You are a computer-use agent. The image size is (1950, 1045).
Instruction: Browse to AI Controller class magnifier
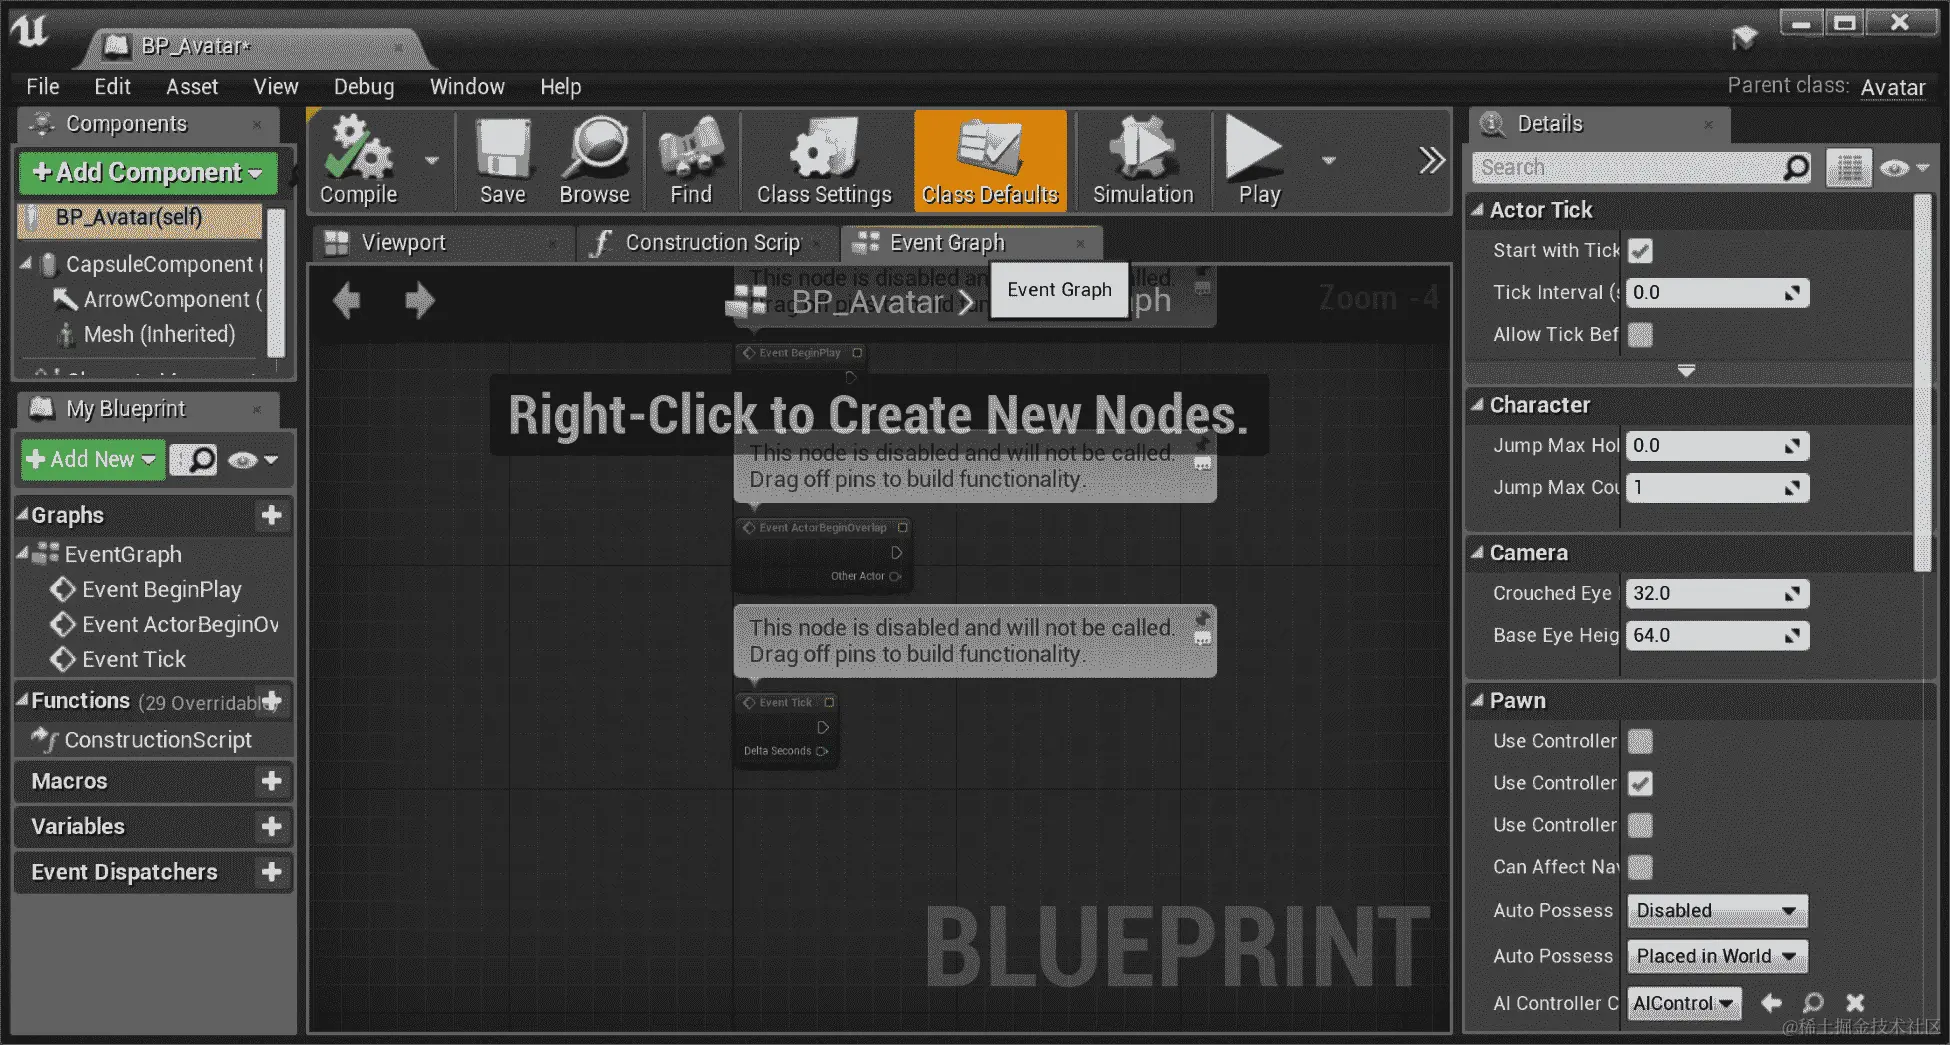[x=1813, y=1002]
